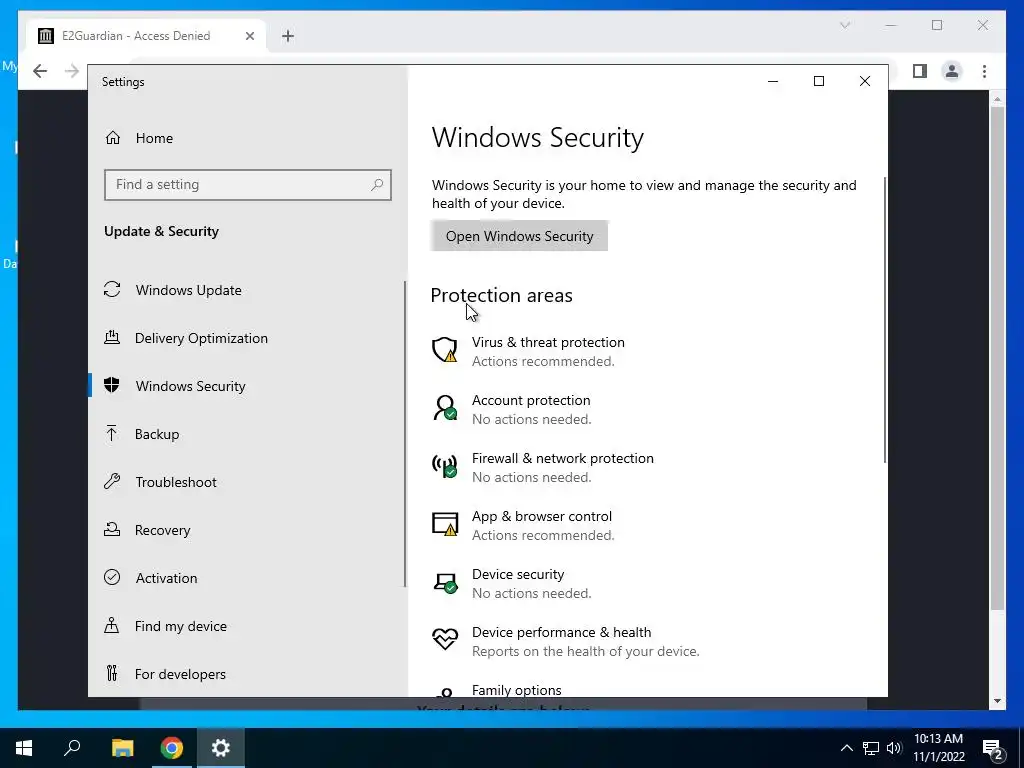Click the Settings content vertical scrollbar
The height and width of the screenshot is (768, 1024).
(885, 320)
